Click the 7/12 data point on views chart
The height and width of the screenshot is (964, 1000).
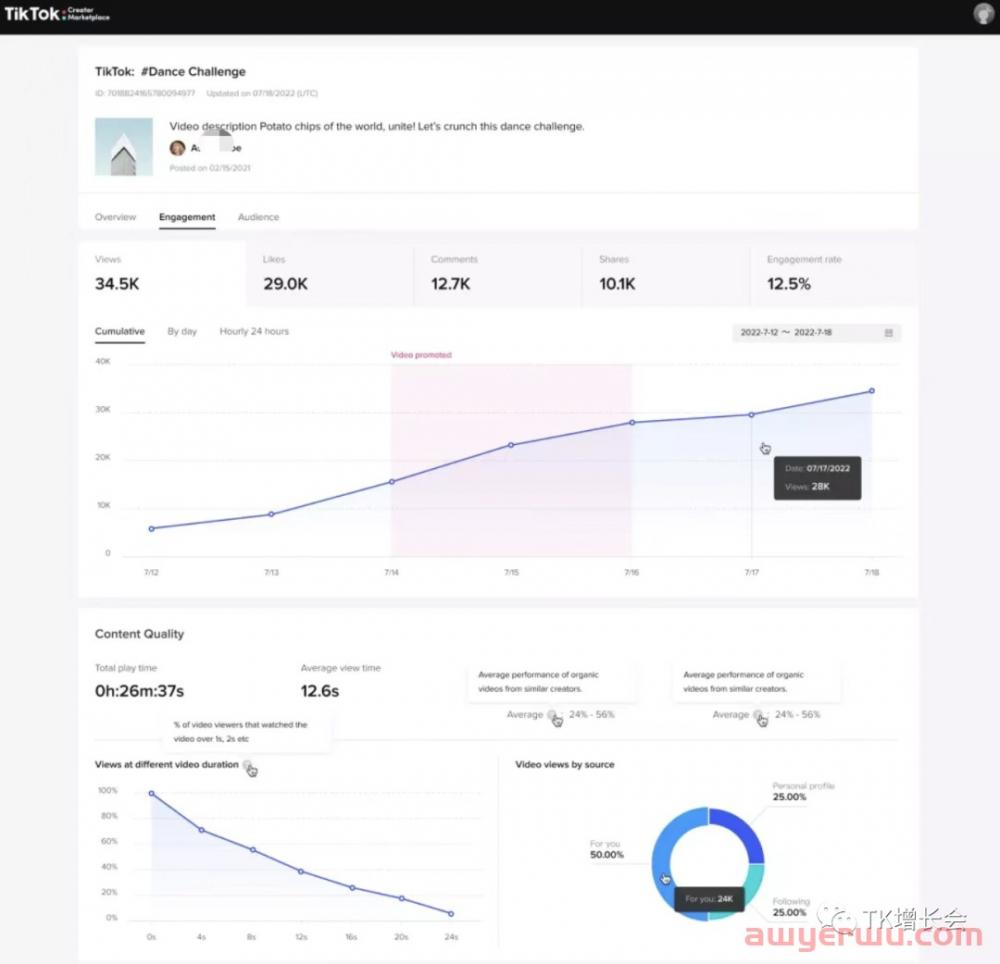151,529
